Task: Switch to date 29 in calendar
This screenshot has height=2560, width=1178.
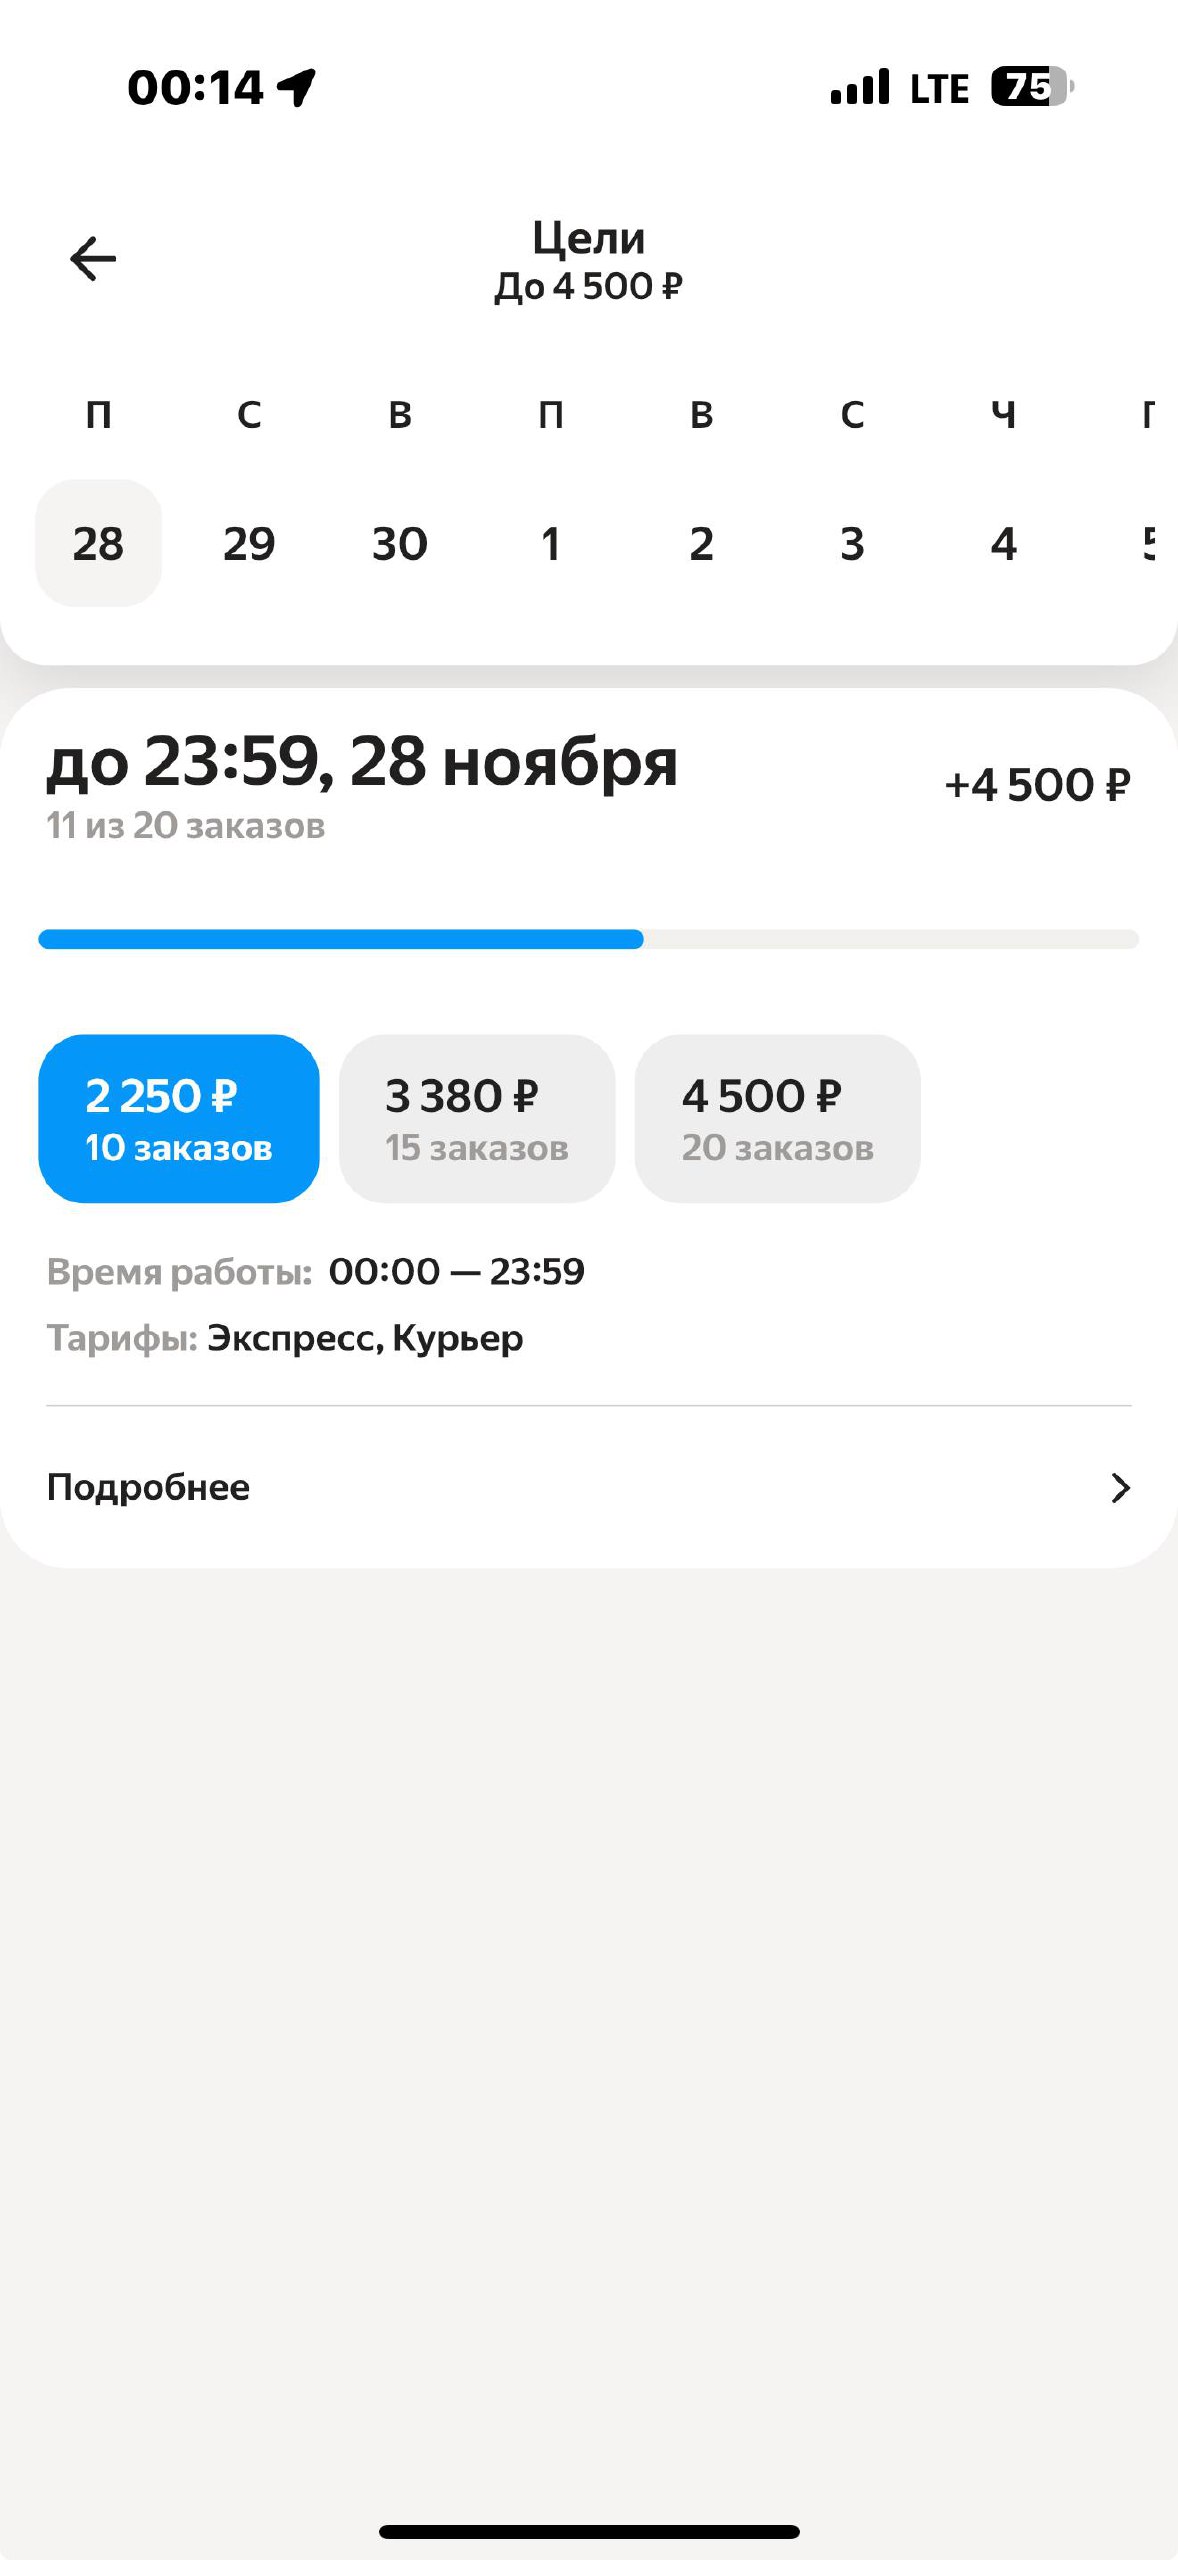Action: click(249, 544)
